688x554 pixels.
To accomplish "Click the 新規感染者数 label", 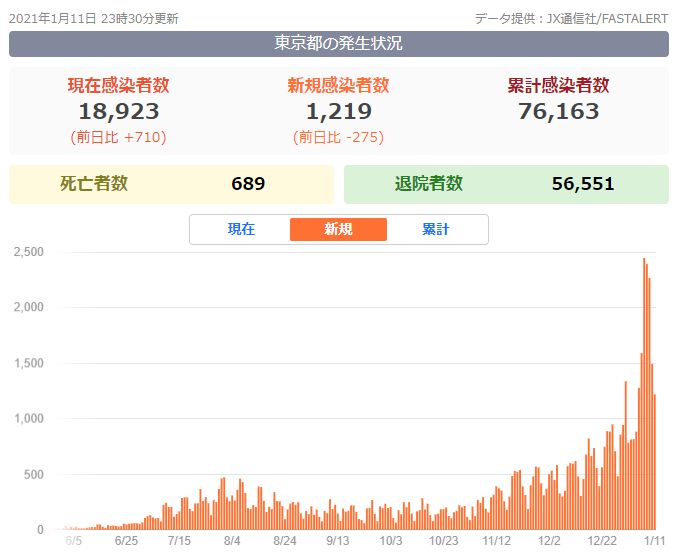I will 338,85.
